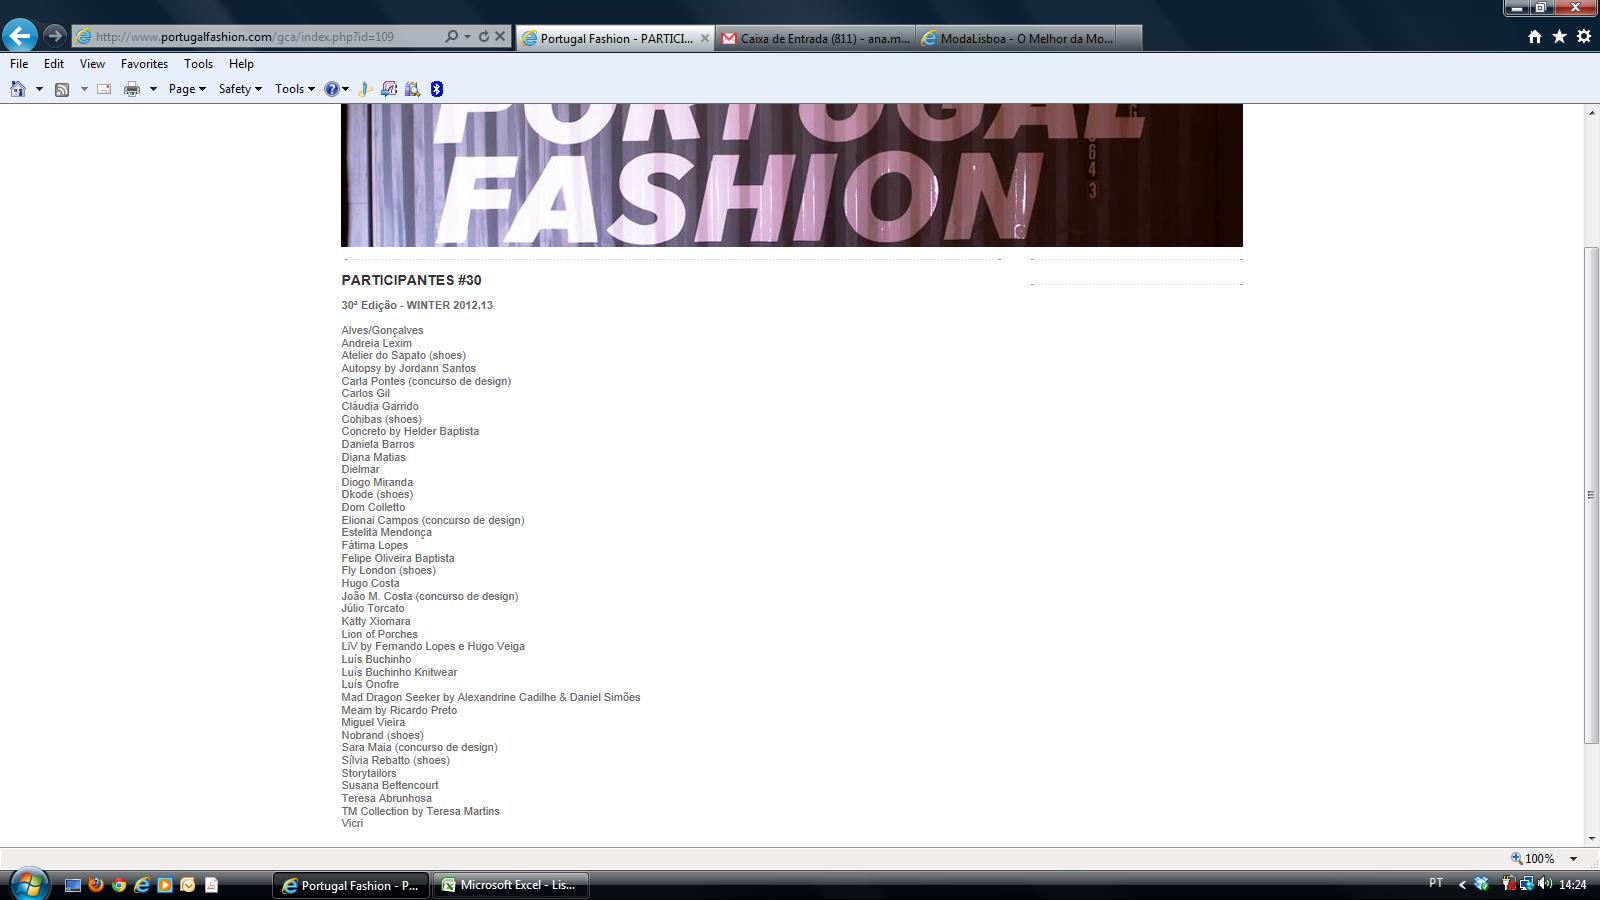
Task: Click the 'Luís Buchinho Knitwear' entry
Action: click(x=399, y=672)
